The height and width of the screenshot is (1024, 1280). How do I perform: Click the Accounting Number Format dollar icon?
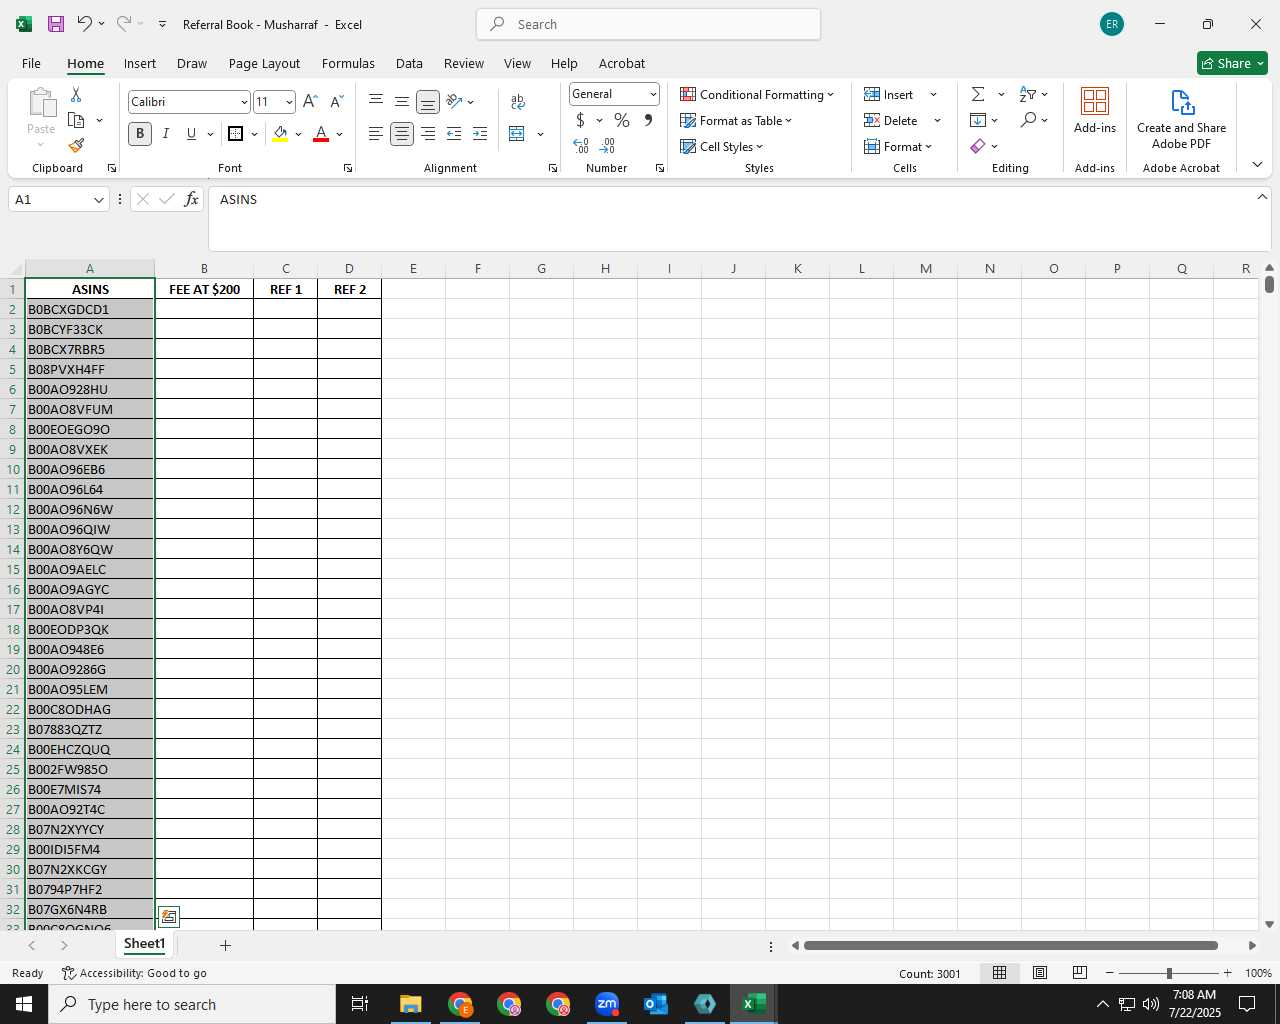click(580, 120)
